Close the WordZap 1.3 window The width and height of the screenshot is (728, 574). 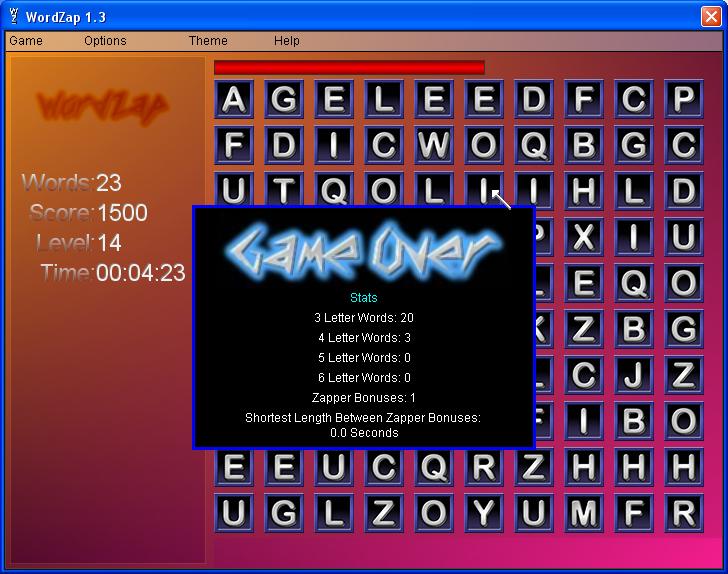click(711, 17)
